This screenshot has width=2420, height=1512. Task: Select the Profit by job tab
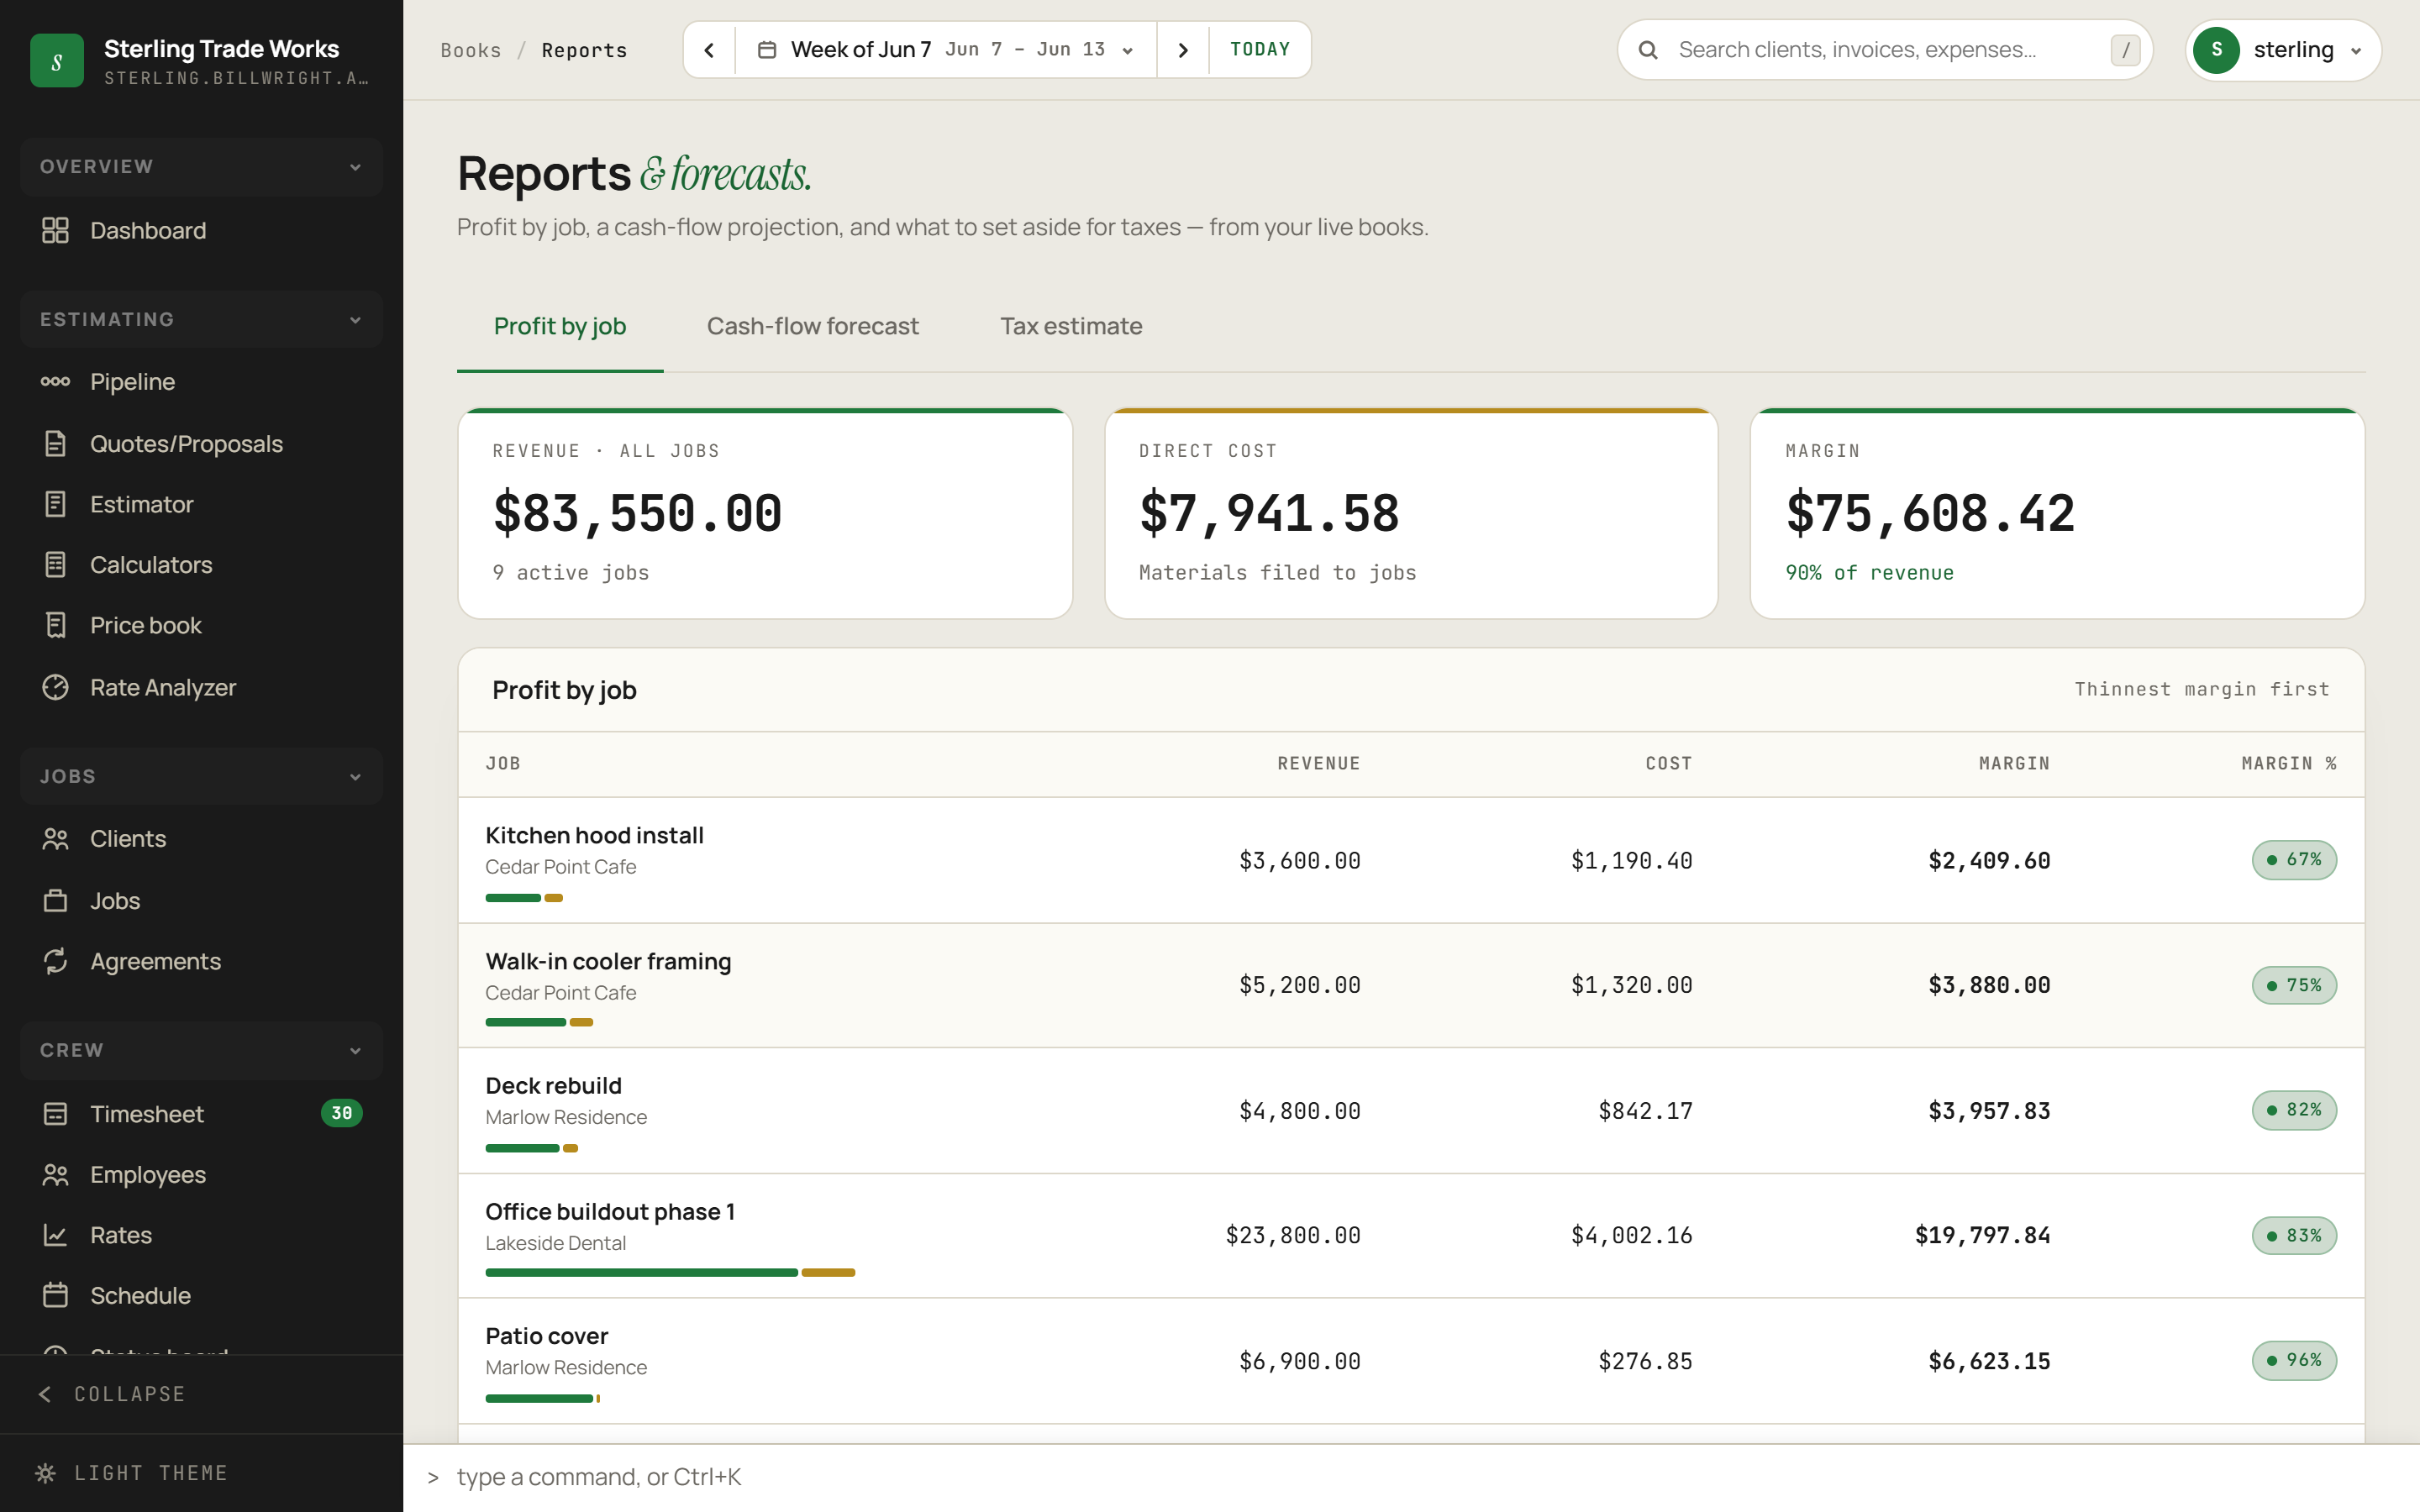(x=560, y=327)
